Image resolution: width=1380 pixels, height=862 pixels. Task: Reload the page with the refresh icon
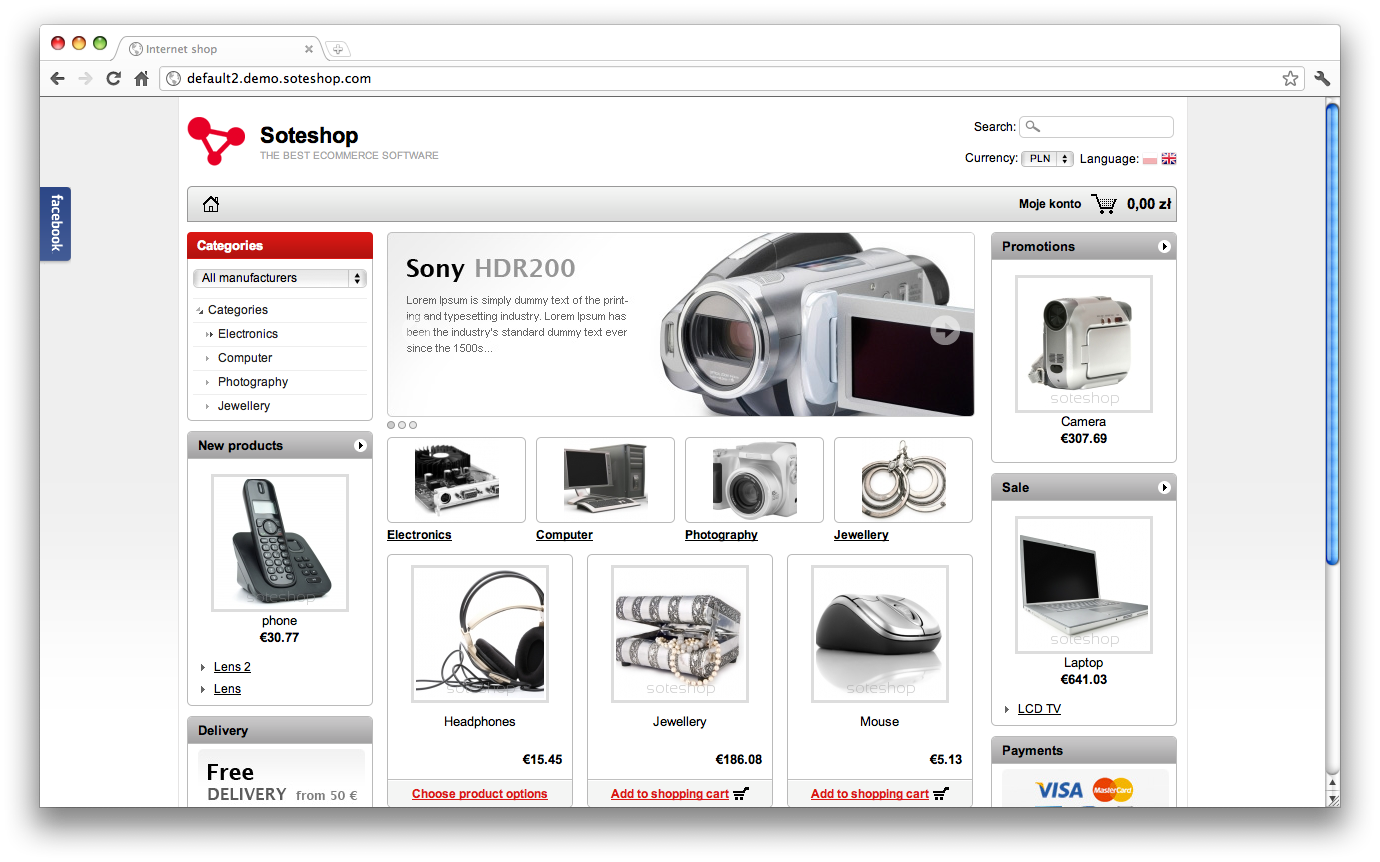(x=113, y=79)
